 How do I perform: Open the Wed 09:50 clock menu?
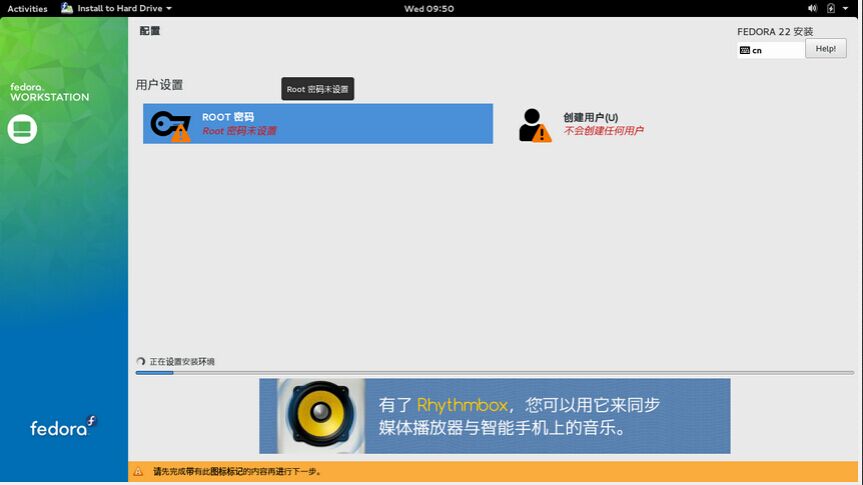429,8
